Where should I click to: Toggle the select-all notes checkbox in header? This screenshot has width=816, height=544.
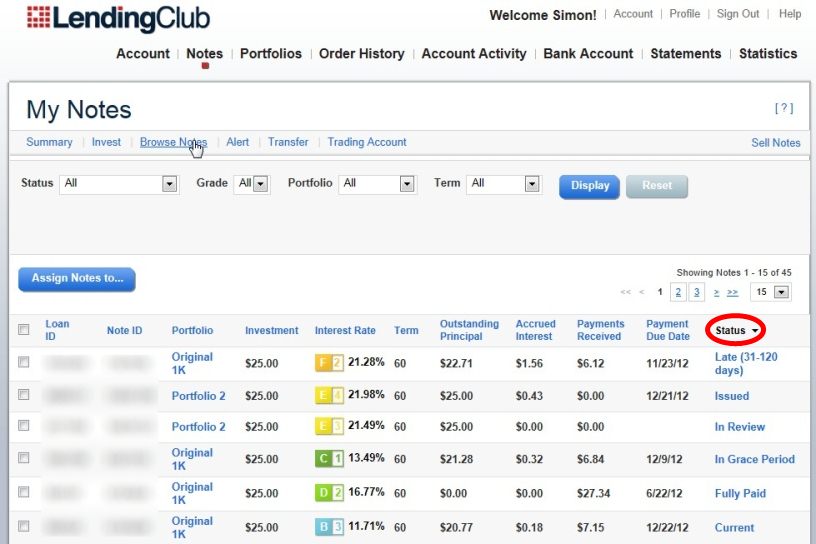point(24,329)
